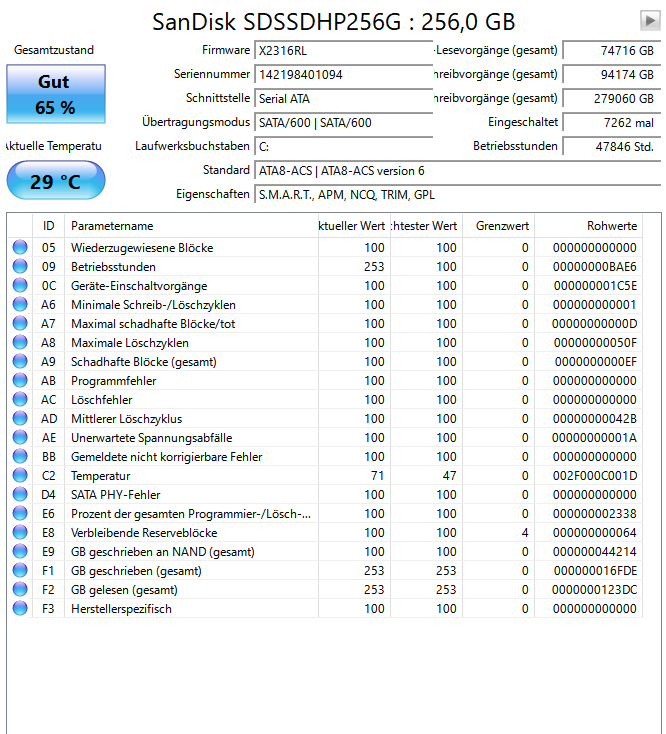This screenshot has height=734, width=666.
Task: Click the status orb for Schadhafte Blöcke (gesamt)
Action: [x=20, y=361]
